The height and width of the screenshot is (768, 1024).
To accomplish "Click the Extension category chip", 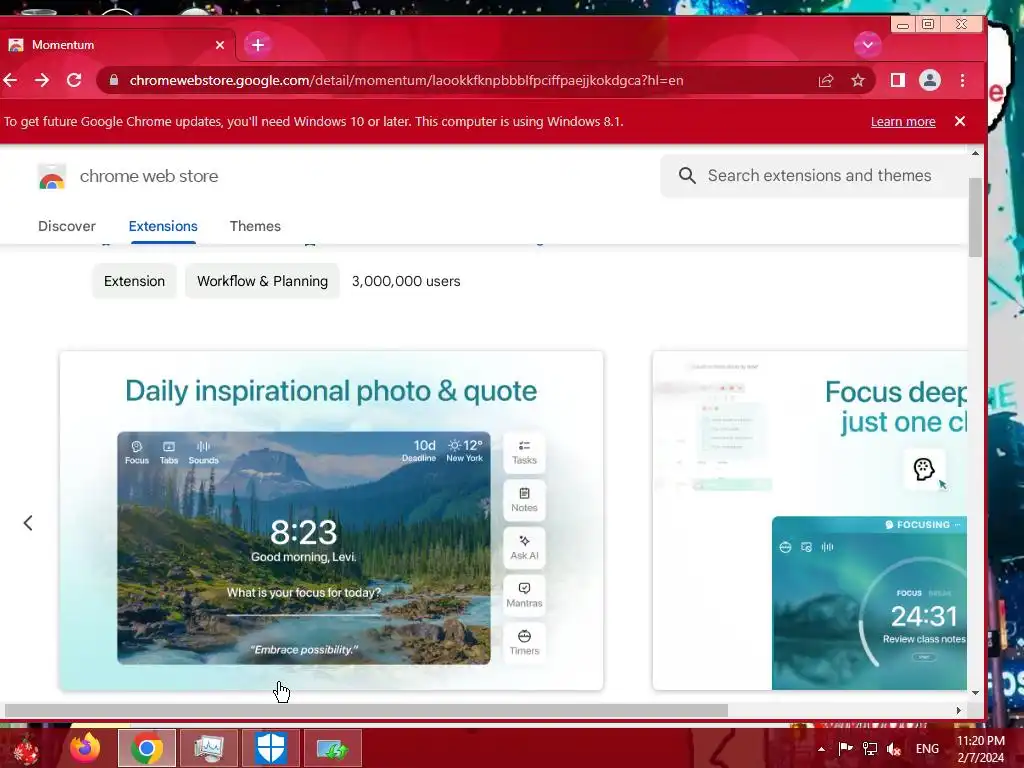I will pyautogui.click(x=134, y=281).
